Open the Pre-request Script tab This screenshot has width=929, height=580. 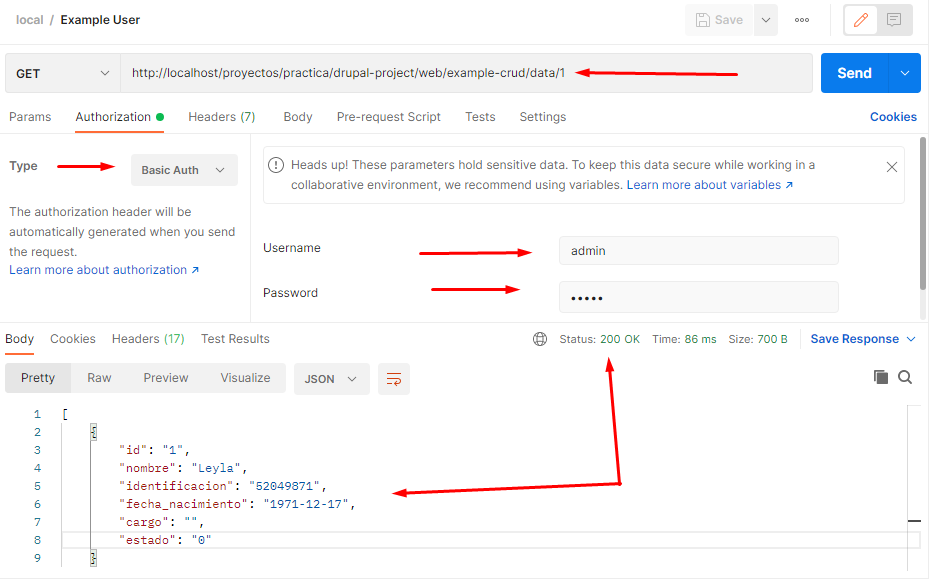point(389,117)
